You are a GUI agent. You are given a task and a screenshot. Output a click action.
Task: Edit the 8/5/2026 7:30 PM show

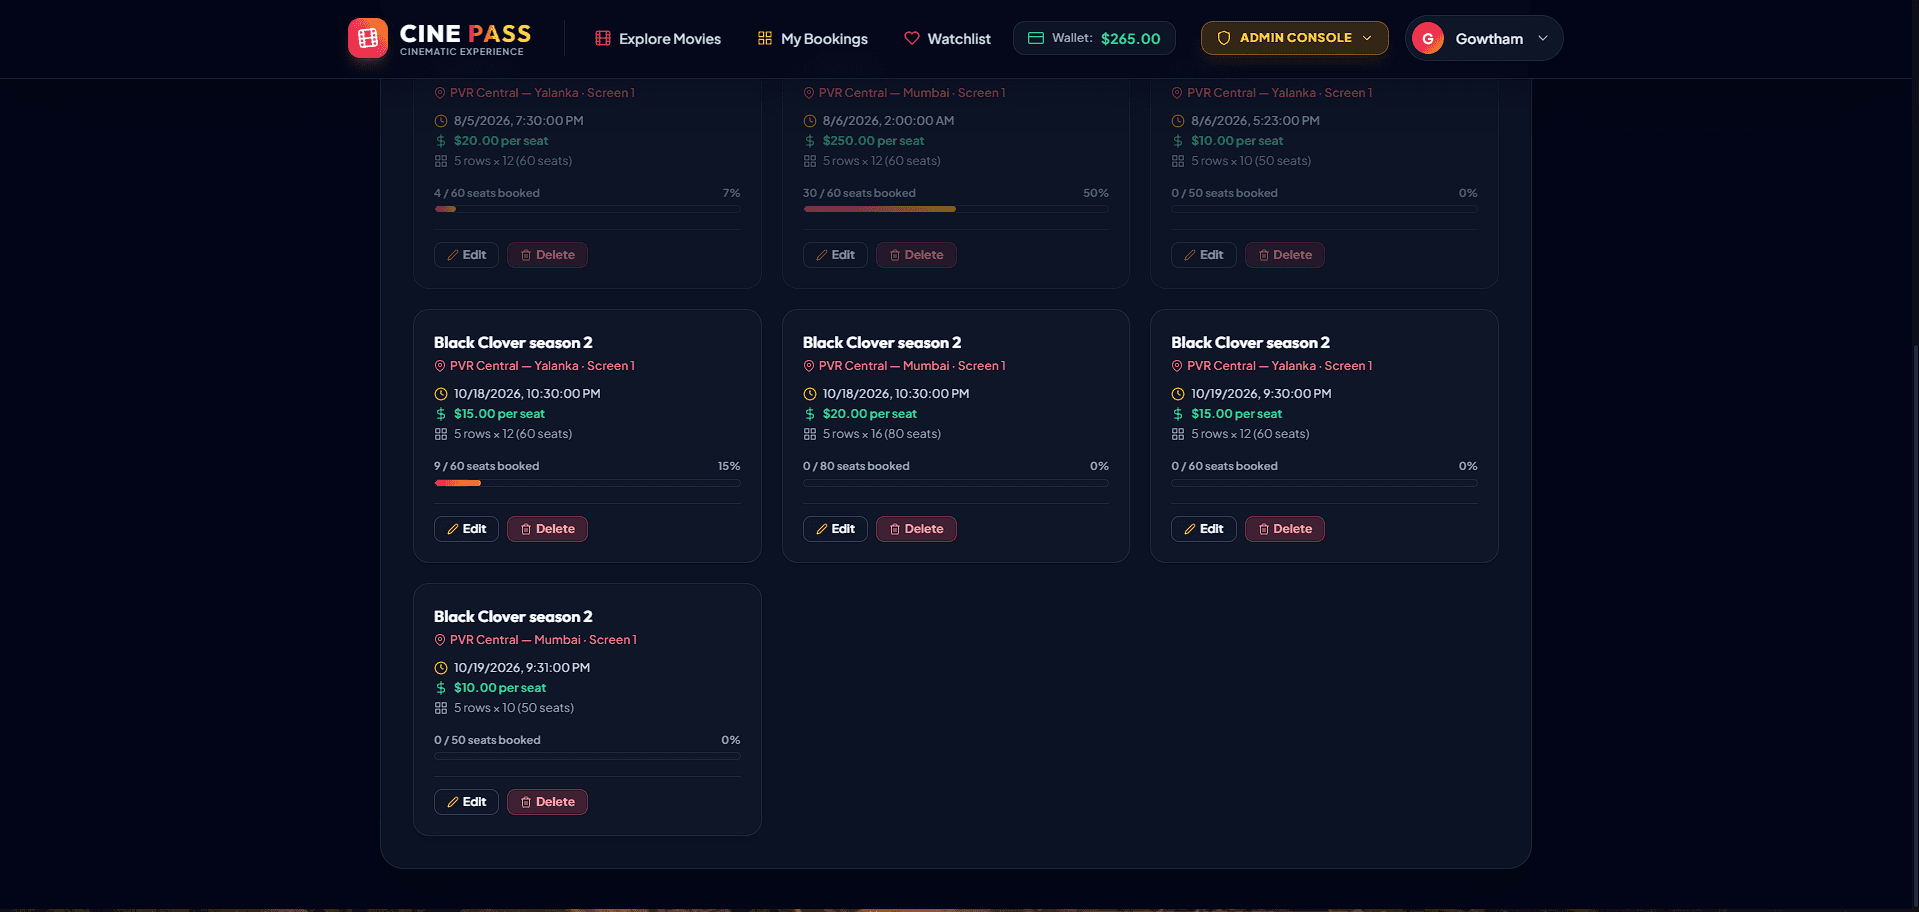point(466,255)
